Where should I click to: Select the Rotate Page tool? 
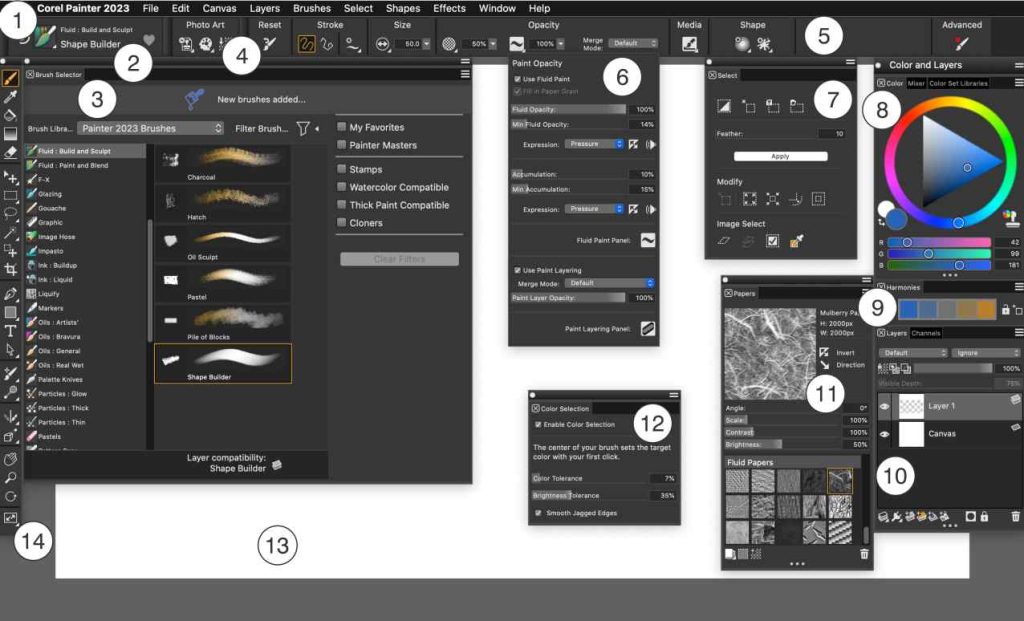(10, 496)
